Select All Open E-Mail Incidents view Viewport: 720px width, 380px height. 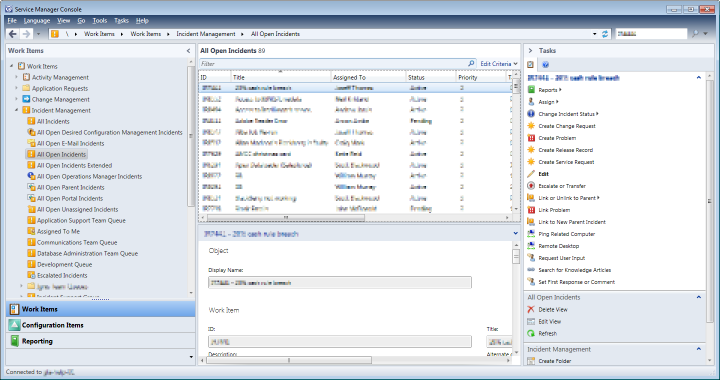pyautogui.click(x=70, y=143)
